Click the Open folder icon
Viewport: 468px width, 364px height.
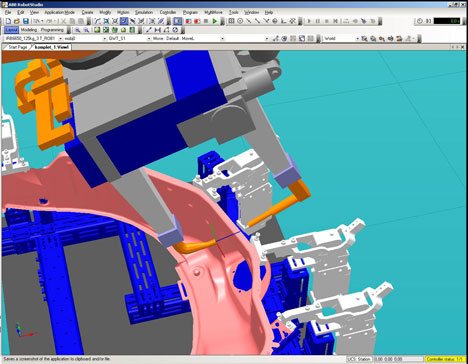coord(17,21)
